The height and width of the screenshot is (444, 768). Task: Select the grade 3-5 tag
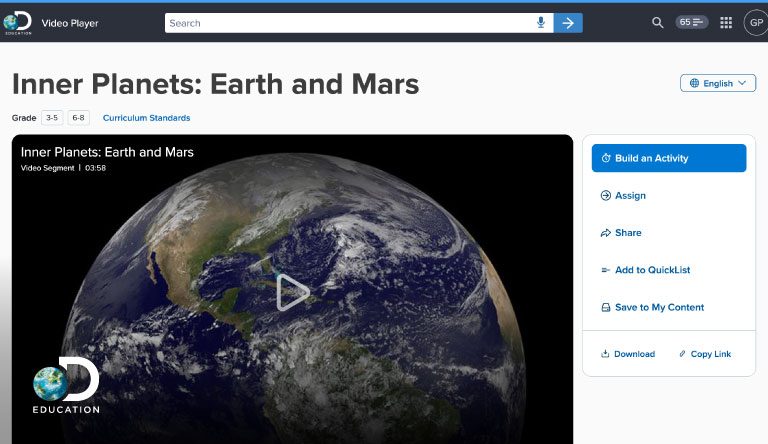click(x=52, y=118)
